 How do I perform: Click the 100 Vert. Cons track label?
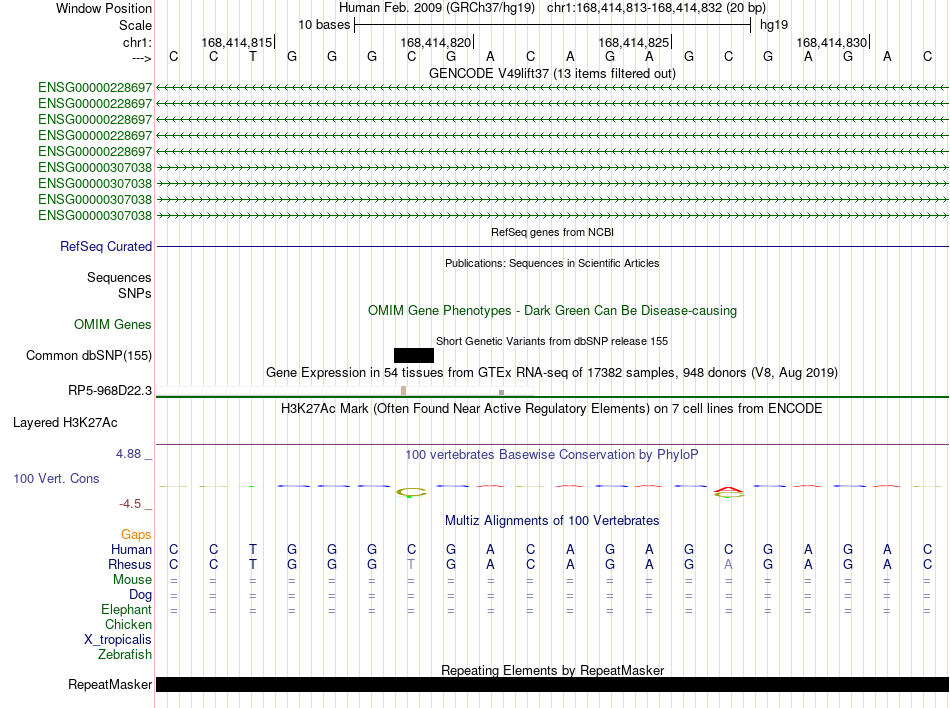point(56,478)
